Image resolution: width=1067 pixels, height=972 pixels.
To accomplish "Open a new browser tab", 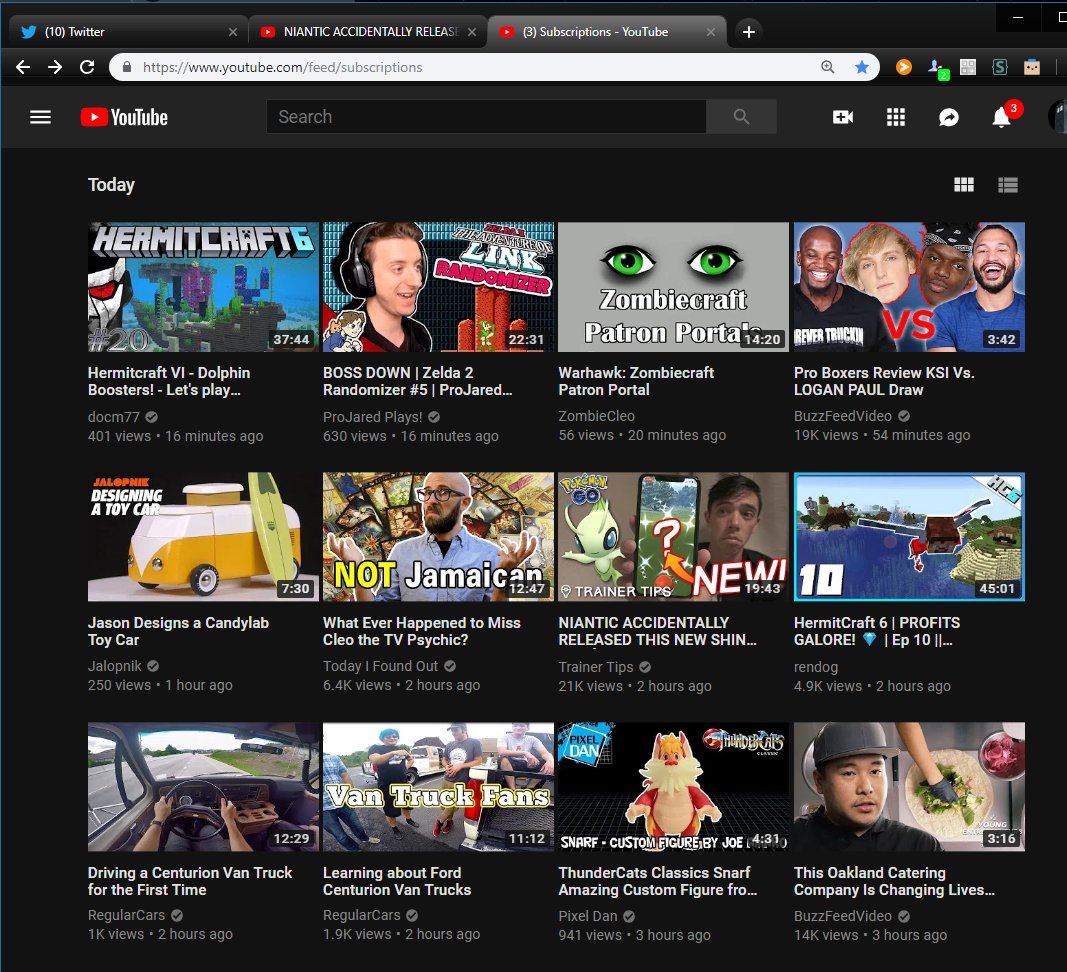I will 749,31.
